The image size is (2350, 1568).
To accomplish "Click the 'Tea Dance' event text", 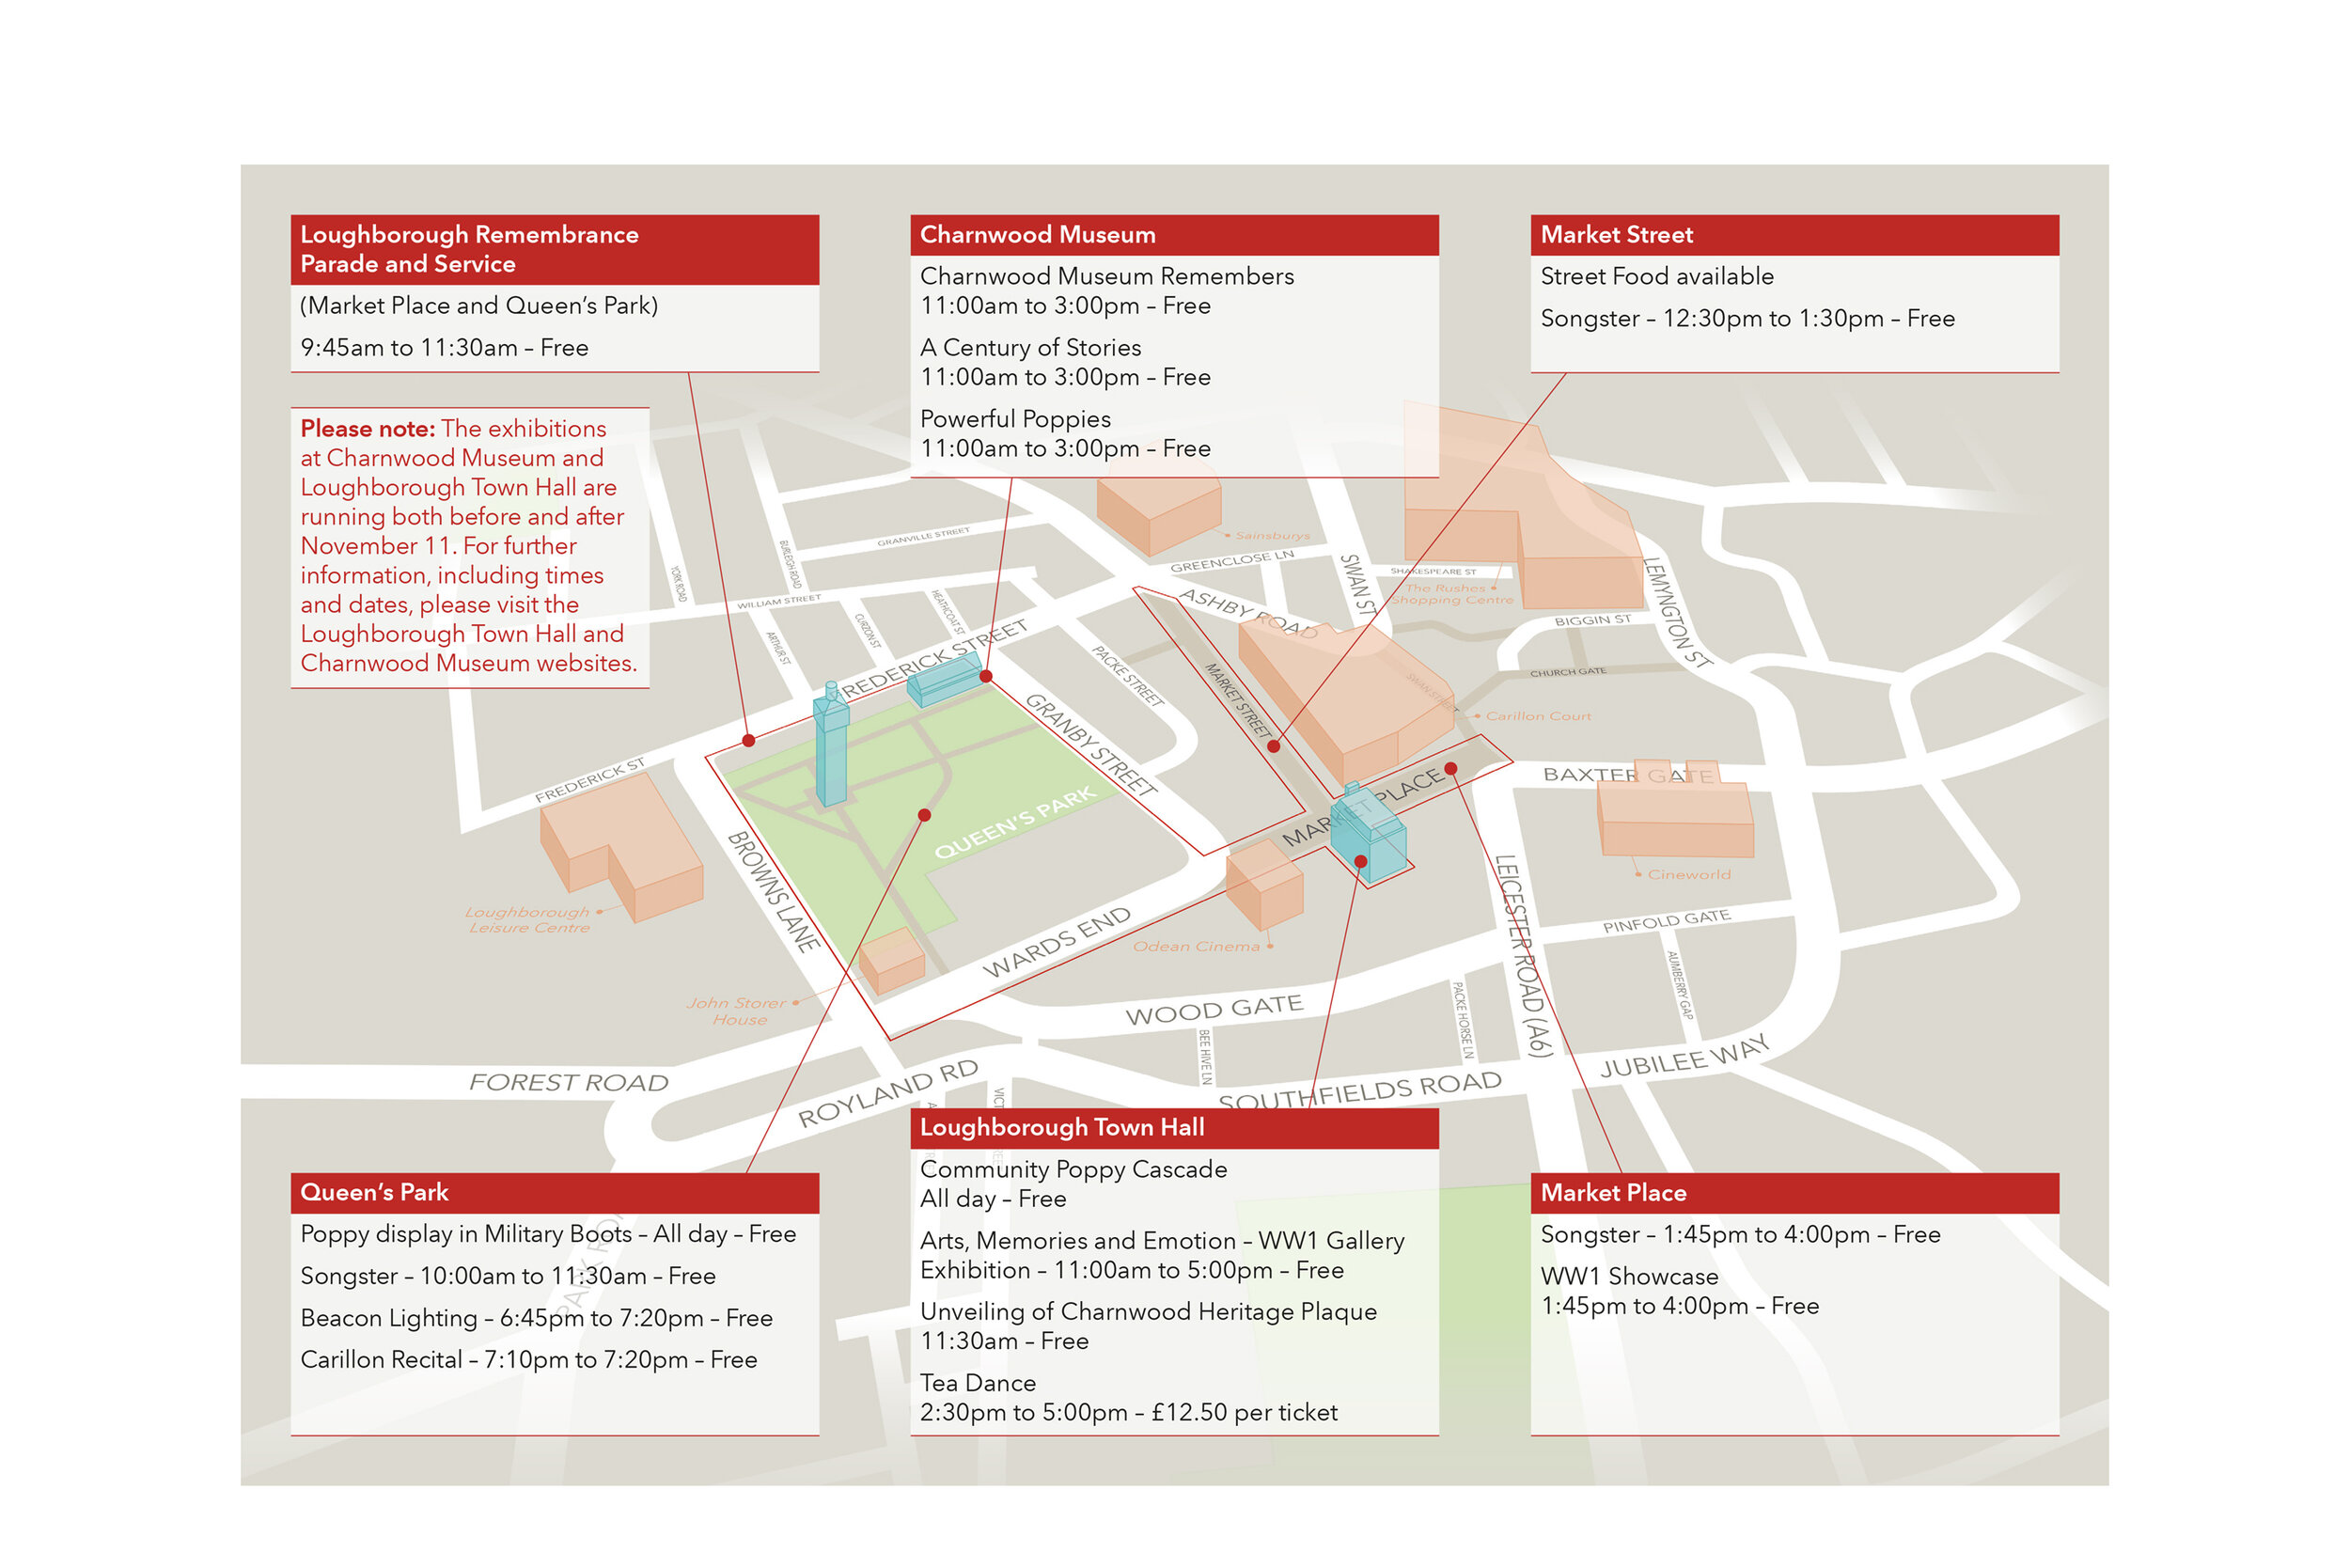I will 978,1383.
